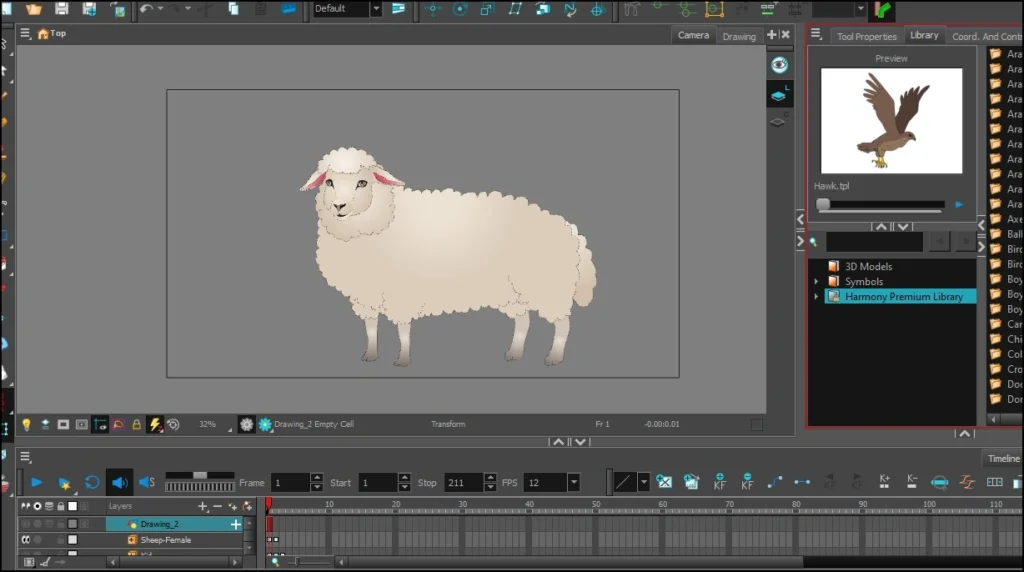Viewport: 1024px width, 572px height.
Task: Expand the Harmony Premium Library folder
Action: (x=816, y=296)
